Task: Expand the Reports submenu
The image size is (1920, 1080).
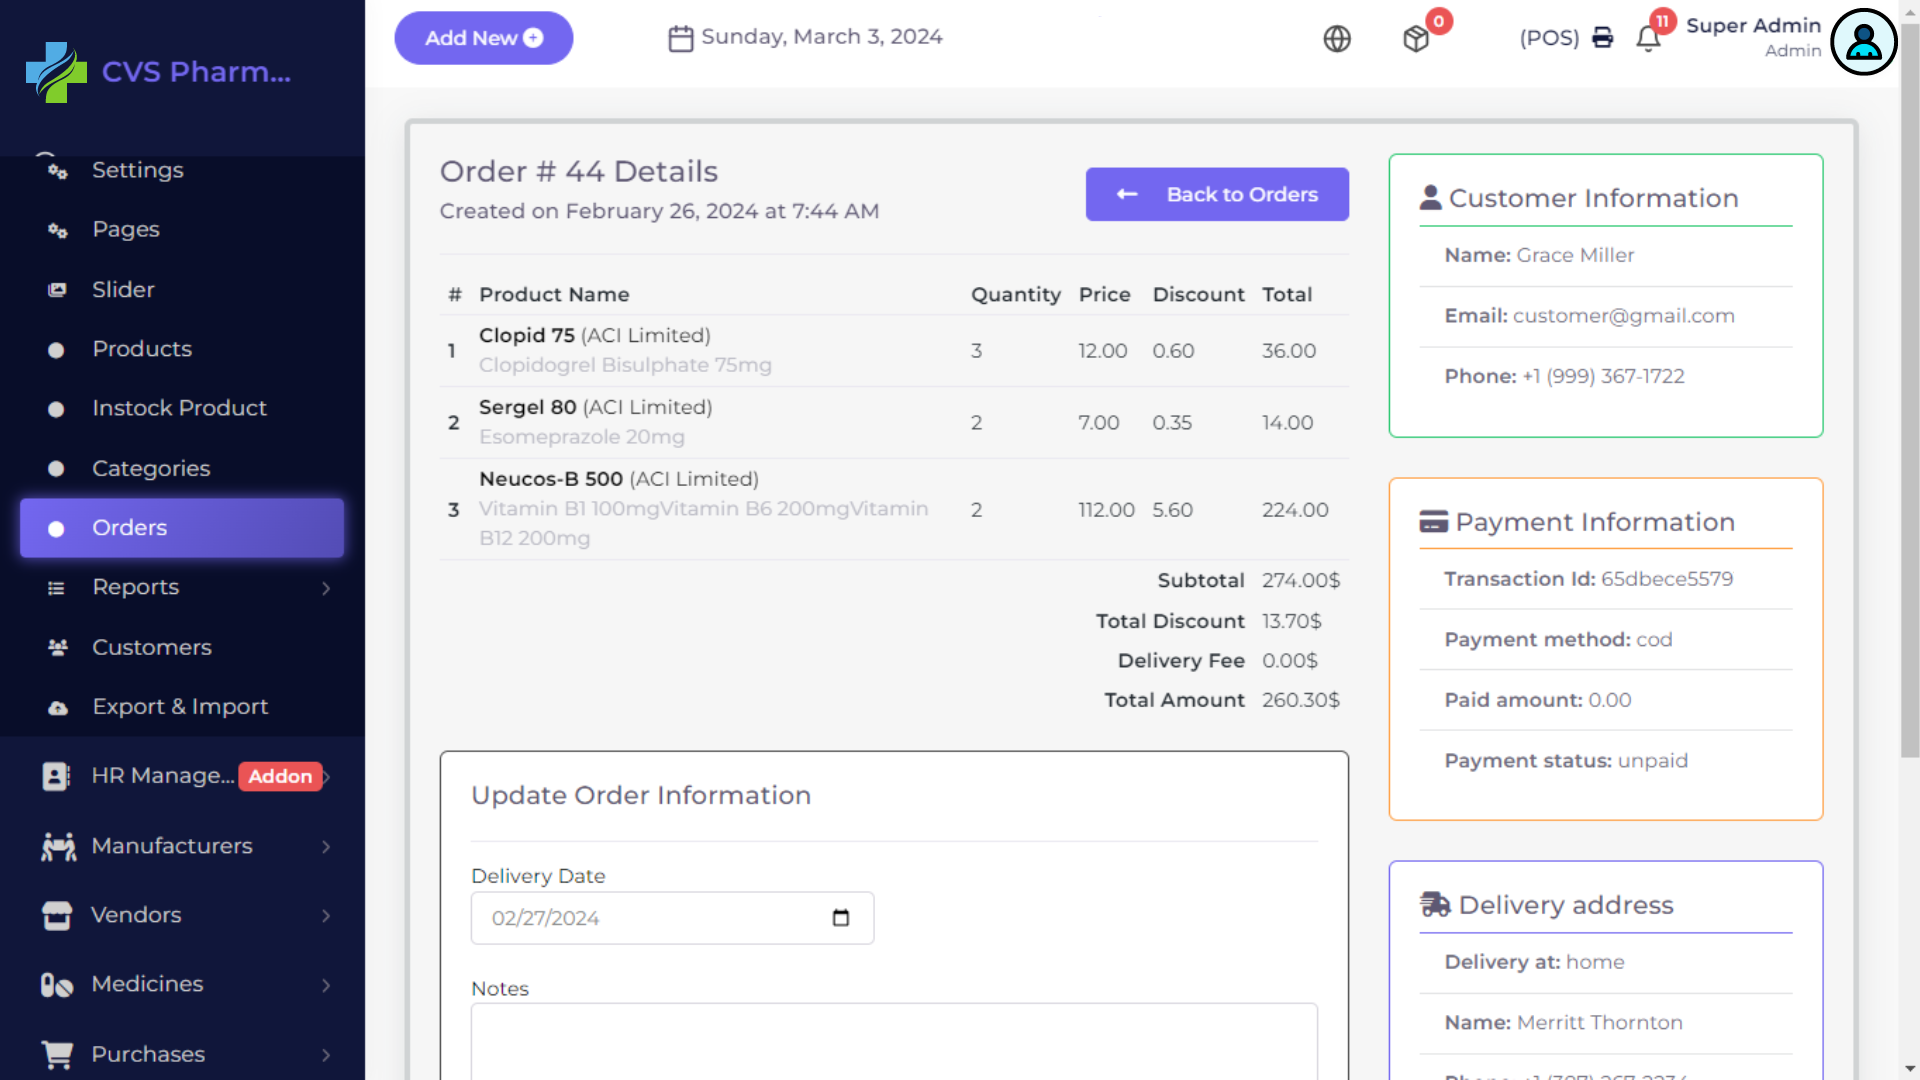Action: pos(326,588)
